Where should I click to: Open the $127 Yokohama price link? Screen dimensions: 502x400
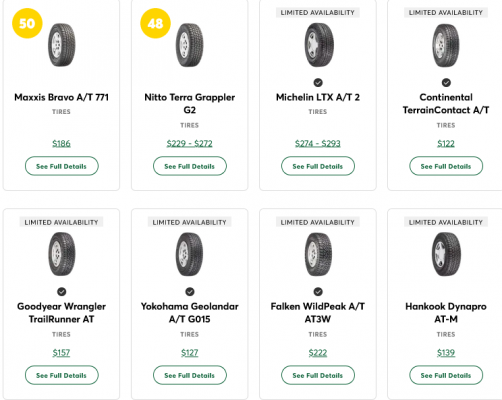tap(190, 353)
